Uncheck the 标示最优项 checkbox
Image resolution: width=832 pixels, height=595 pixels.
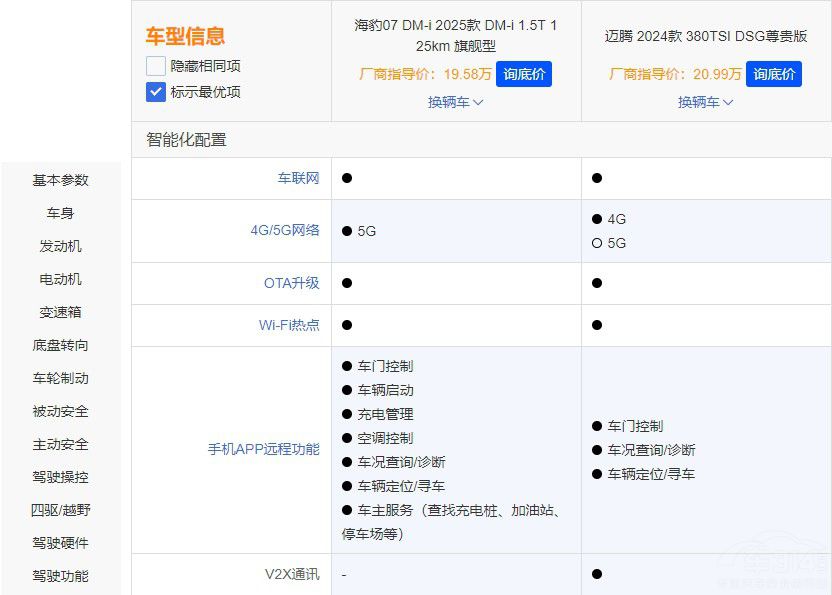click(156, 92)
